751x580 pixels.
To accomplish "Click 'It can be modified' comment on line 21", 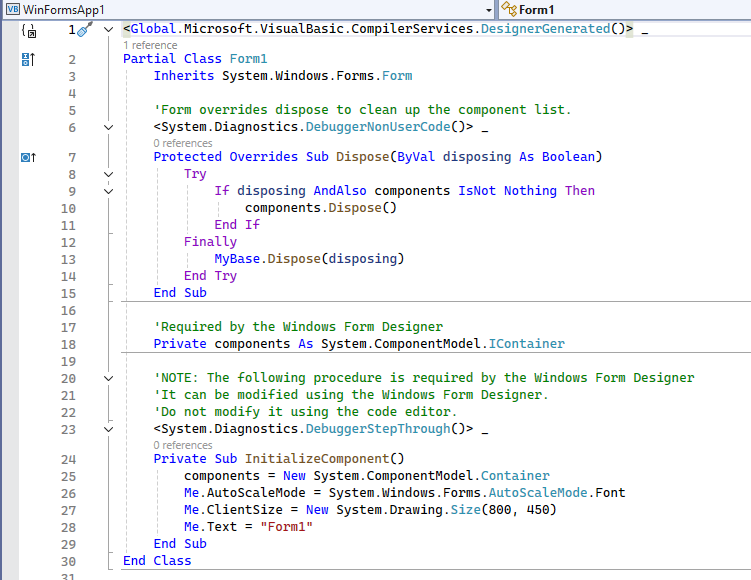I will pos(351,395).
